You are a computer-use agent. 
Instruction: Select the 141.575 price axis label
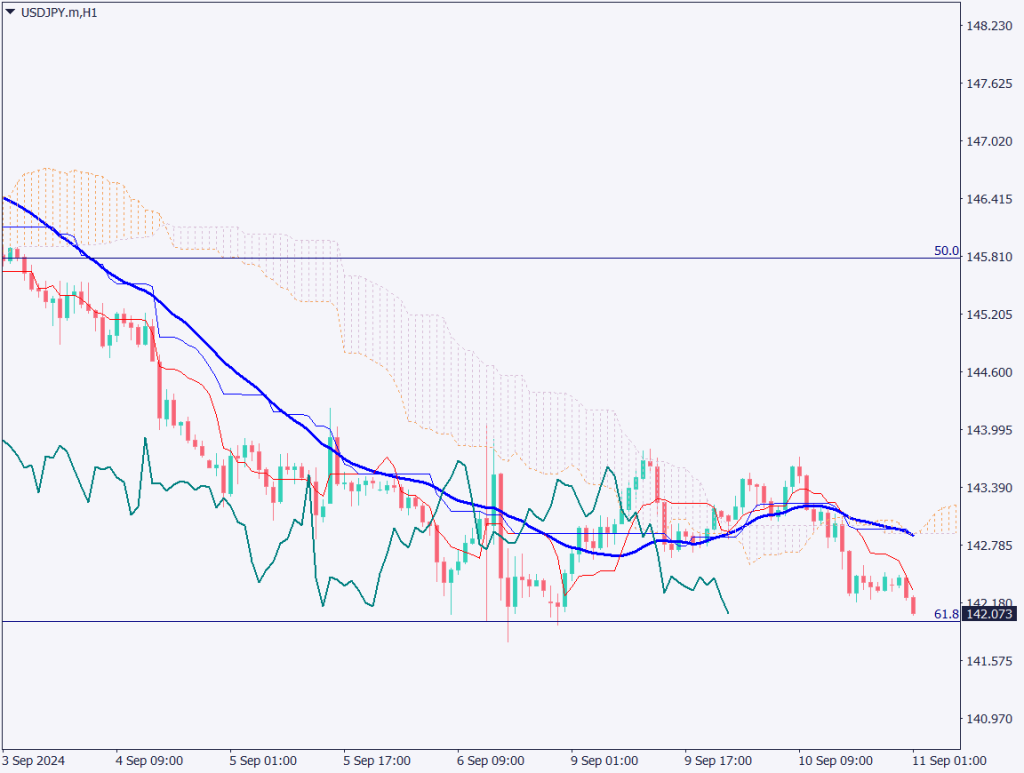990,661
